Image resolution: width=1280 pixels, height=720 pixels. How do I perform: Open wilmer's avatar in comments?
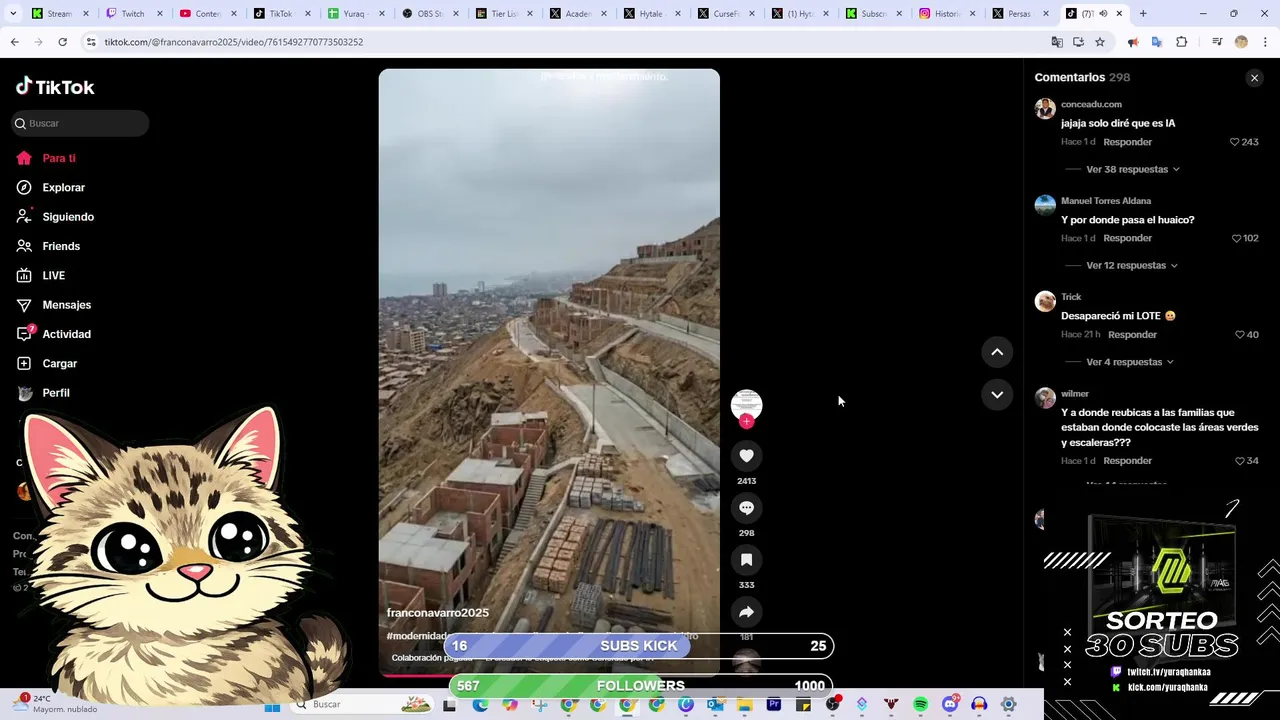1045,398
